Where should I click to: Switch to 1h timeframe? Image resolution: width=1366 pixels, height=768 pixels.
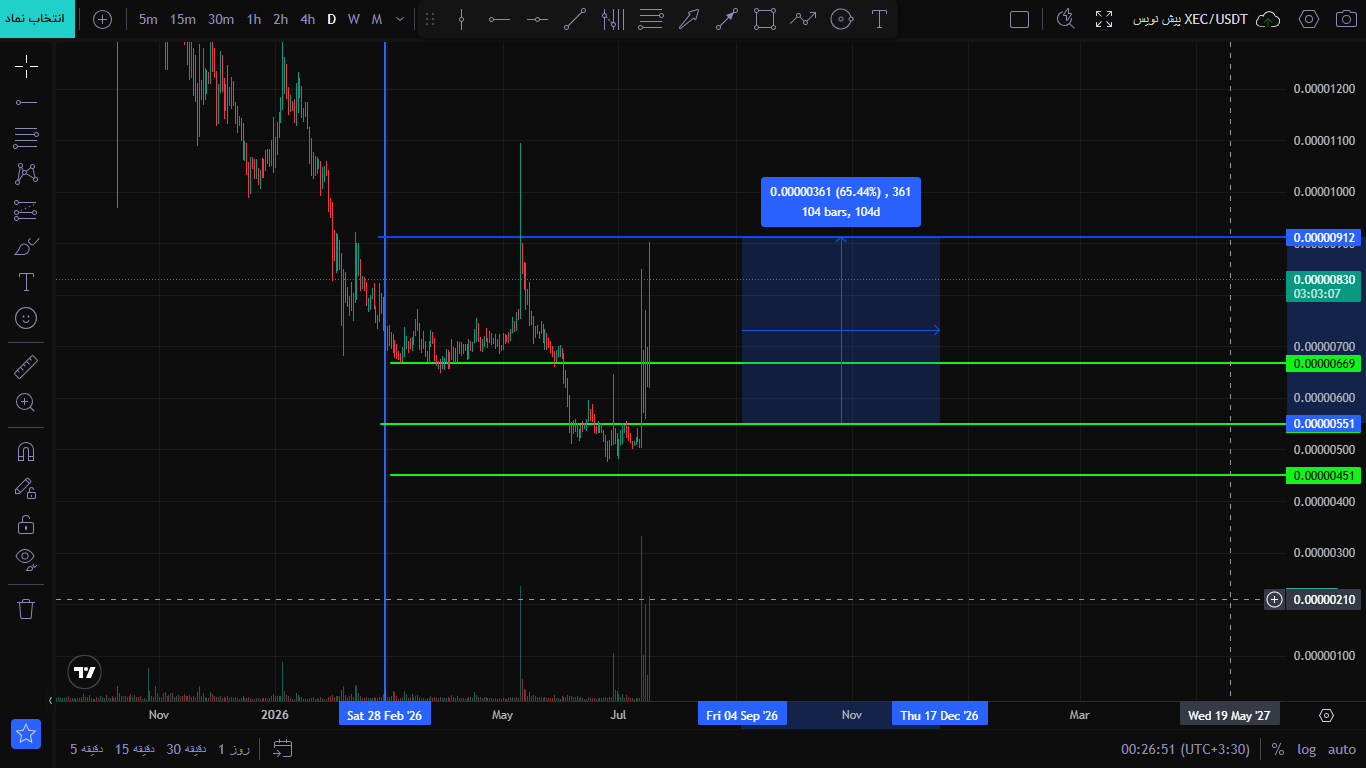click(x=254, y=19)
